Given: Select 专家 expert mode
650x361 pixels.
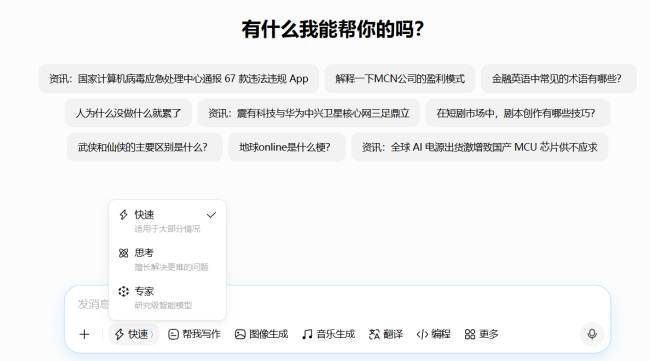Looking at the screenshot, I should pos(167,298).
